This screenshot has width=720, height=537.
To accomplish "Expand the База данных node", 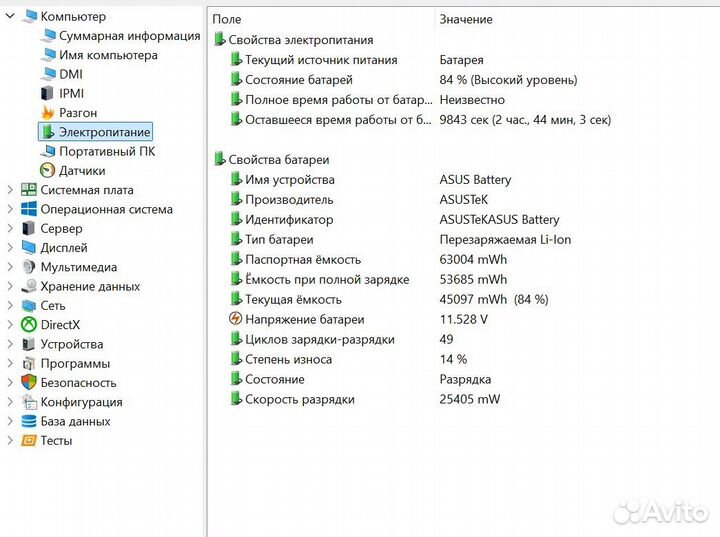I will (10, 421).
